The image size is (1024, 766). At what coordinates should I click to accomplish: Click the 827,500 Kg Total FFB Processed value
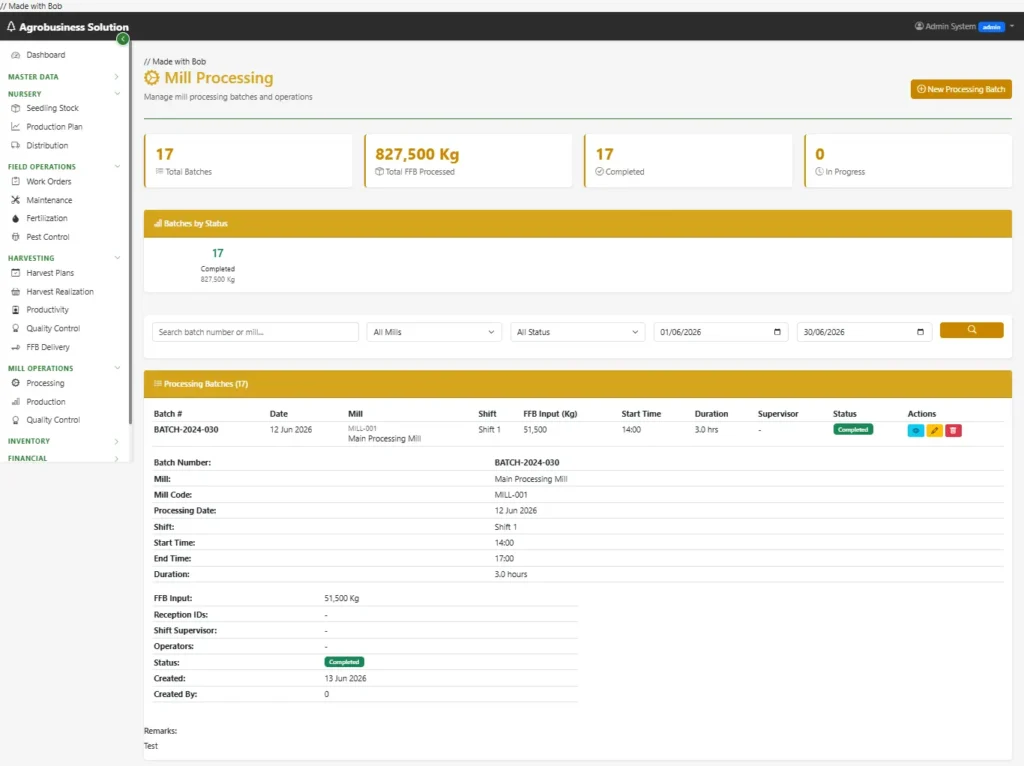point(417,154)
